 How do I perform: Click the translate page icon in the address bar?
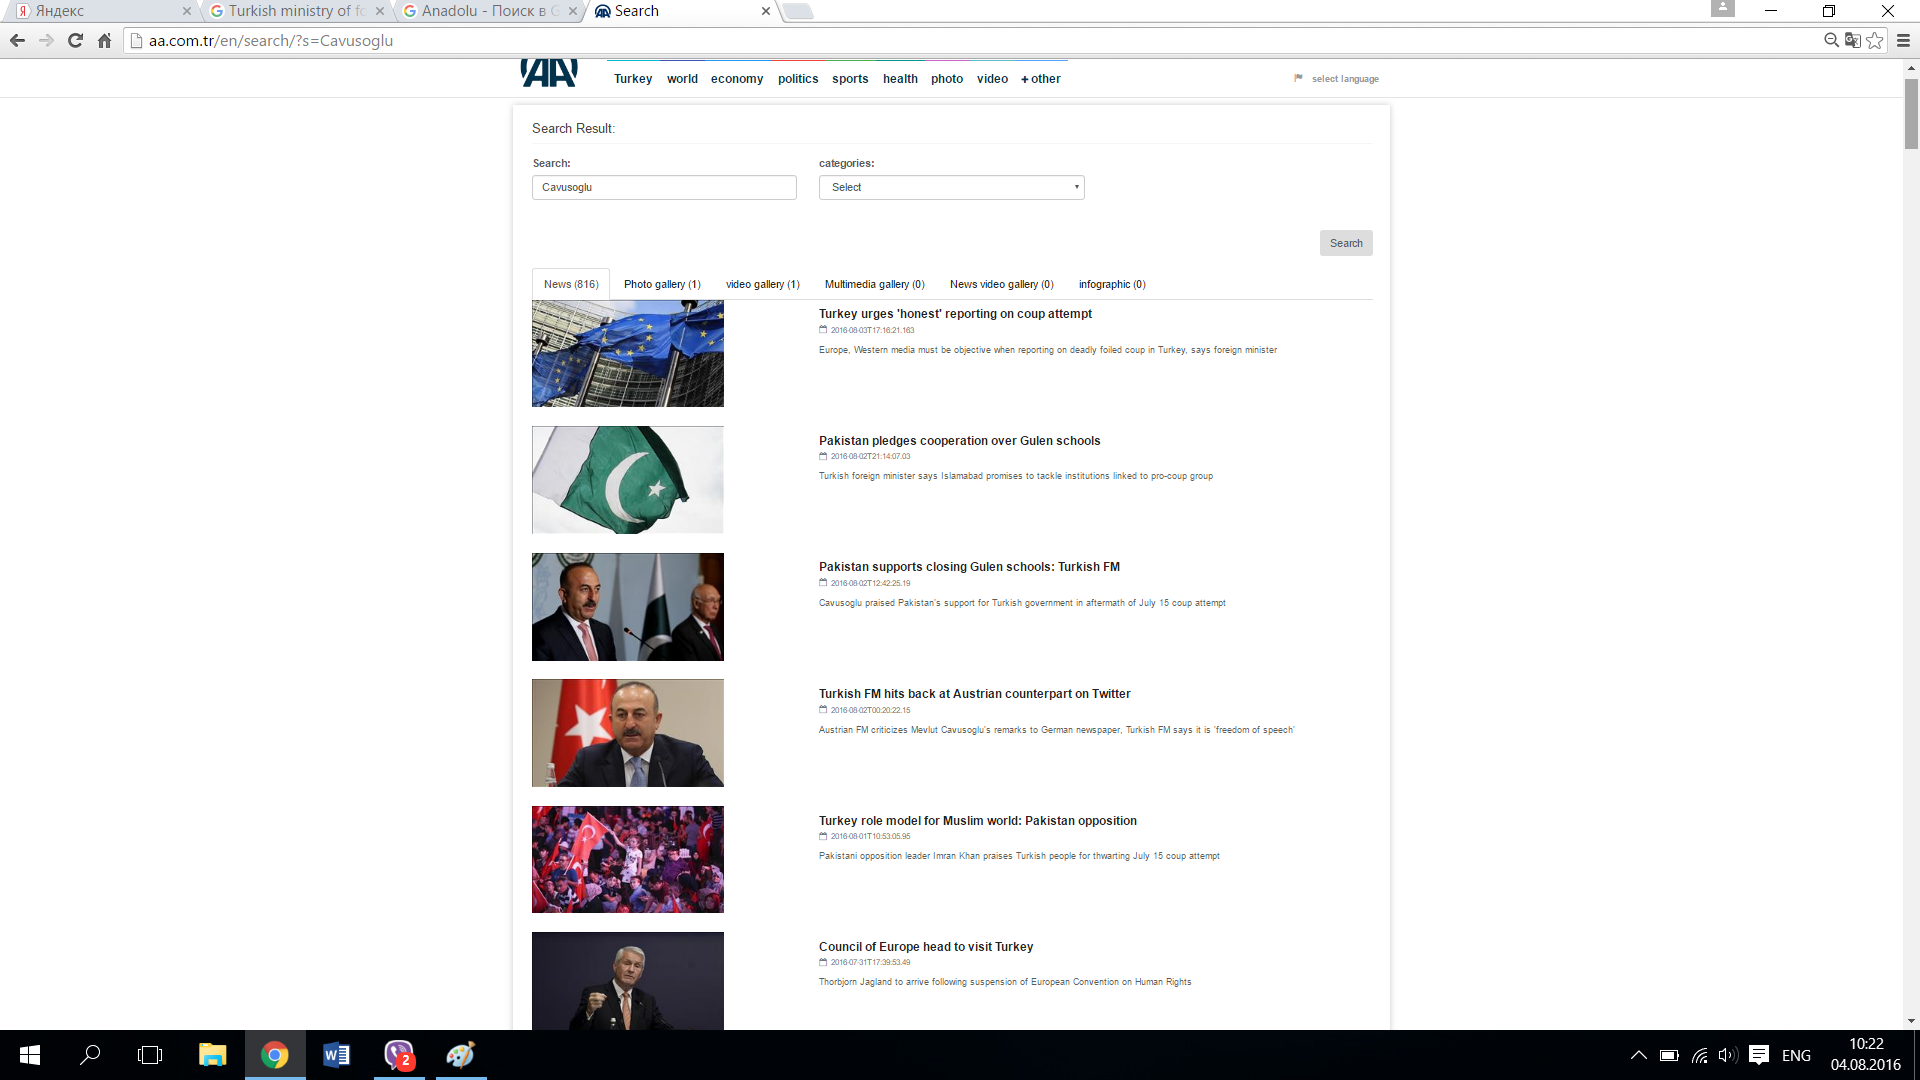pos(1853,40)
